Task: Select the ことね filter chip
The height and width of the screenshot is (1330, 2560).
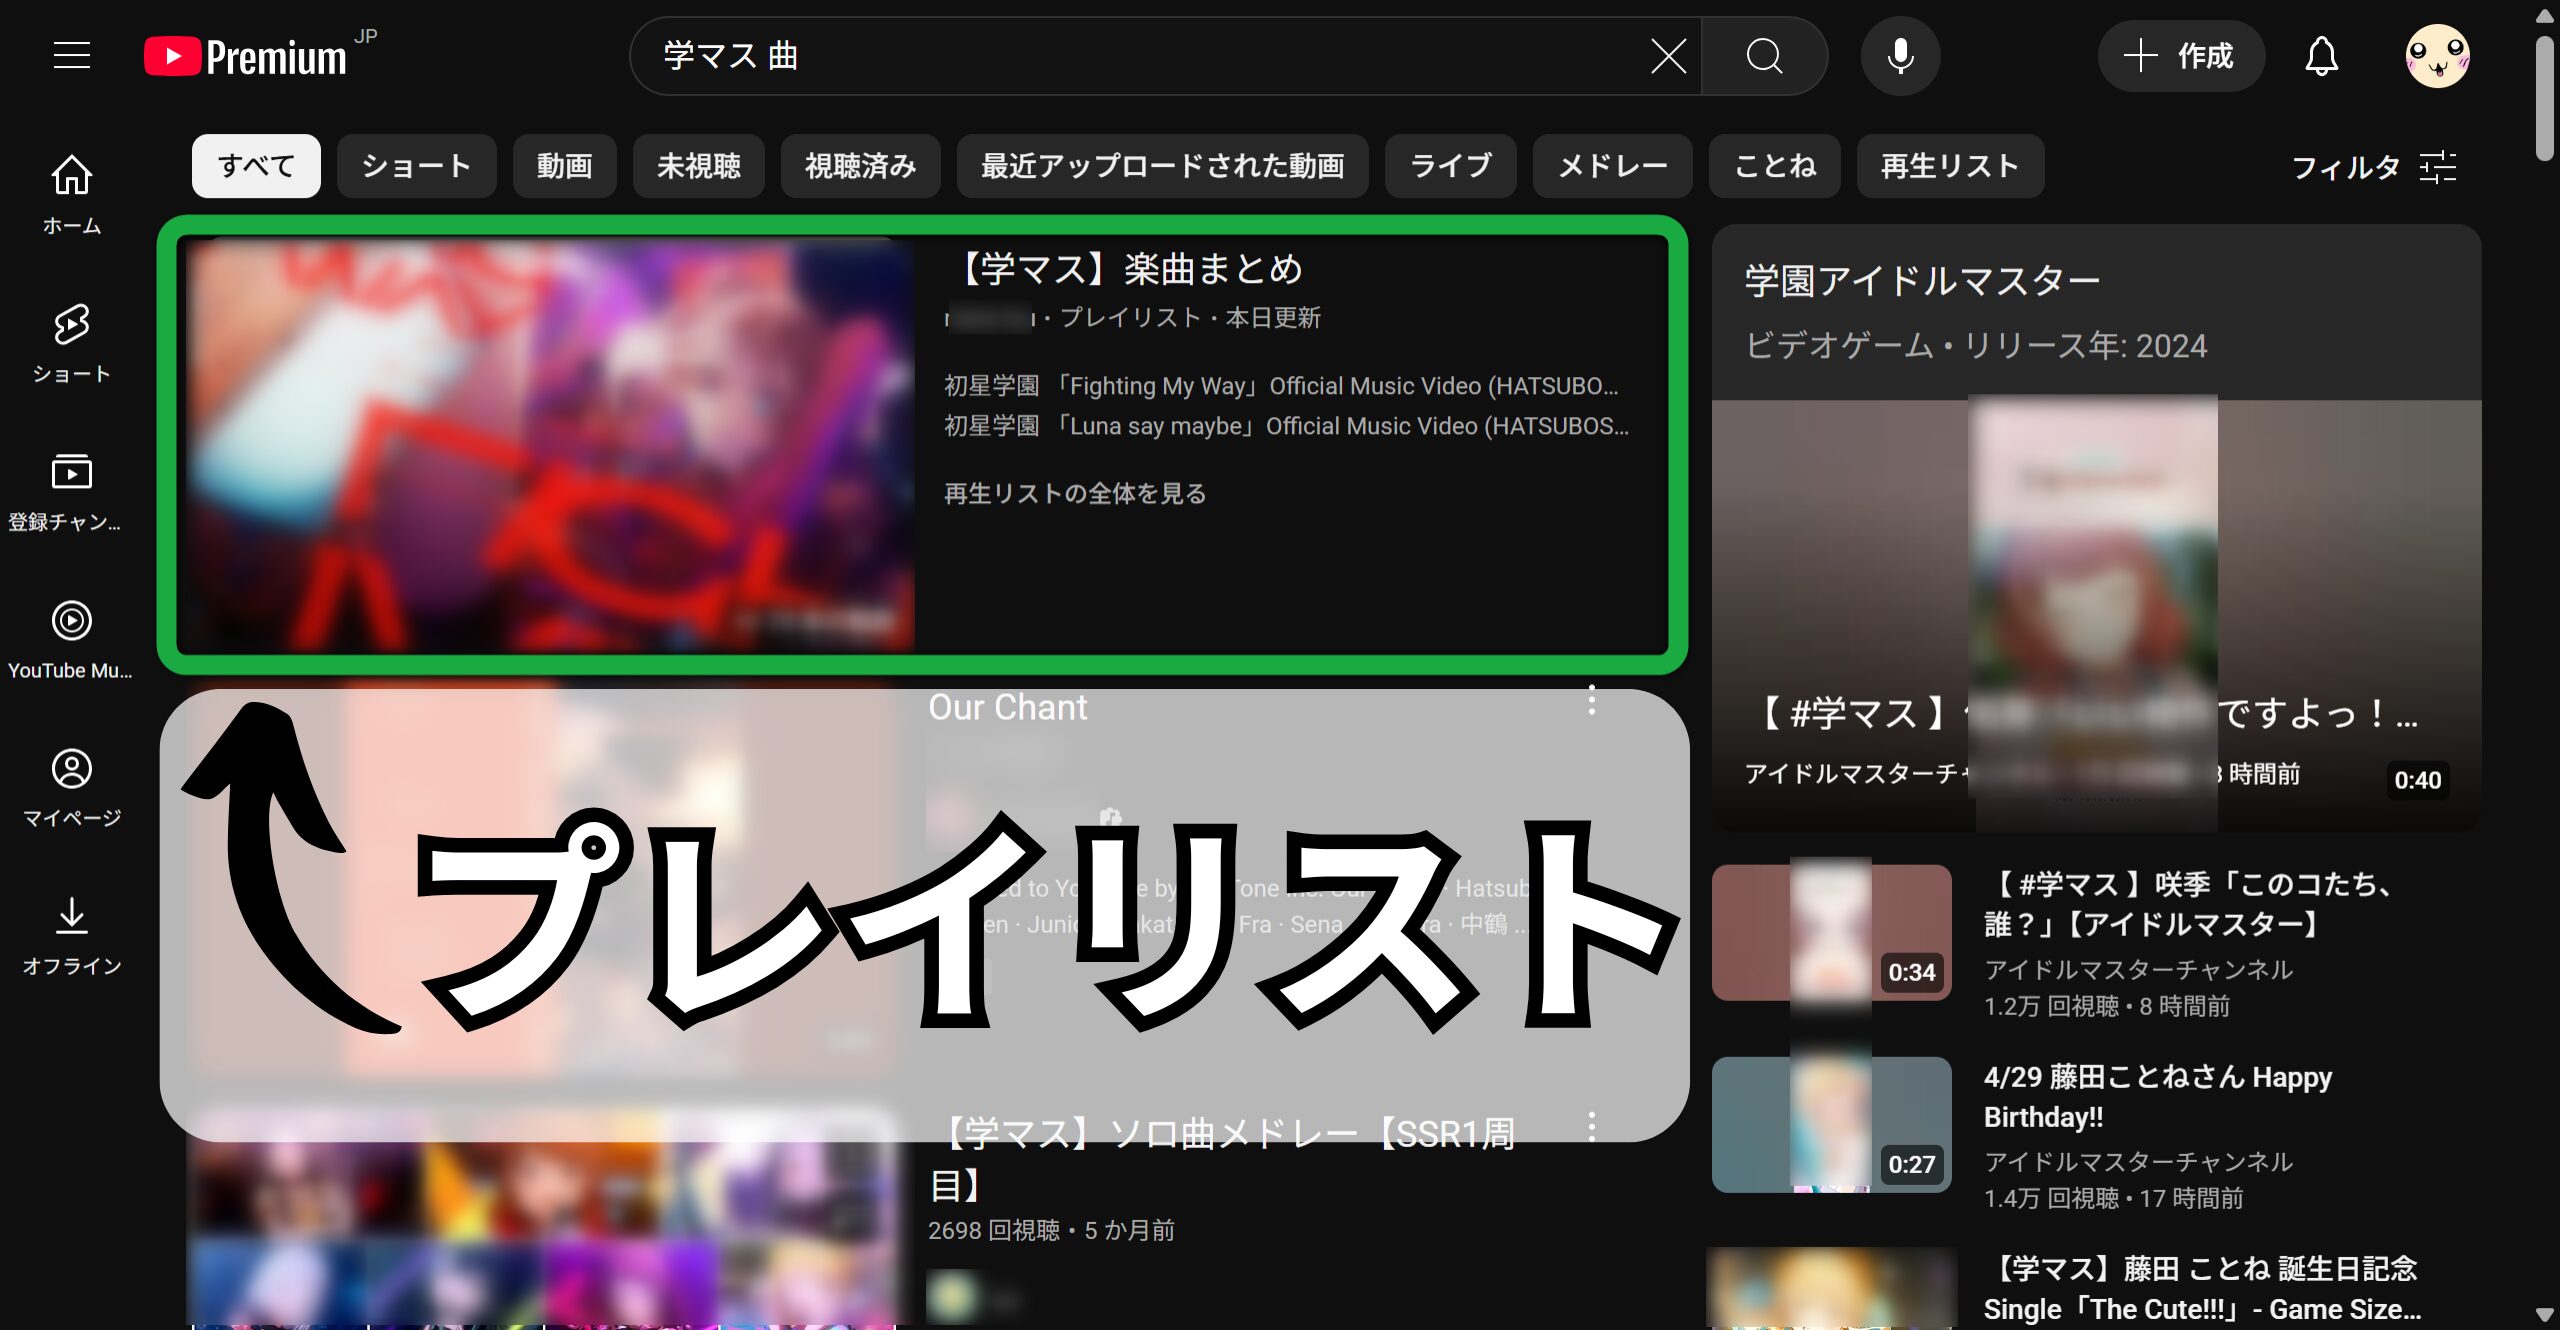Action: point(1774,166)
